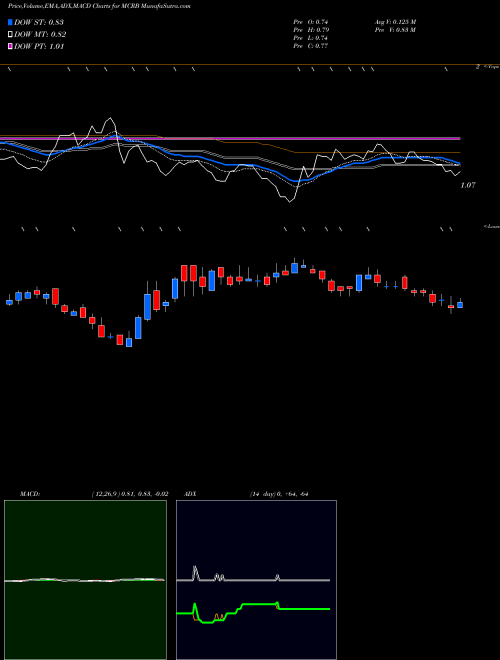Click MACD parameters '(12,26,9) 0.81, 0.83, -0.02'
Viewport: 500px width, 660px height.
tap(130, 494)
